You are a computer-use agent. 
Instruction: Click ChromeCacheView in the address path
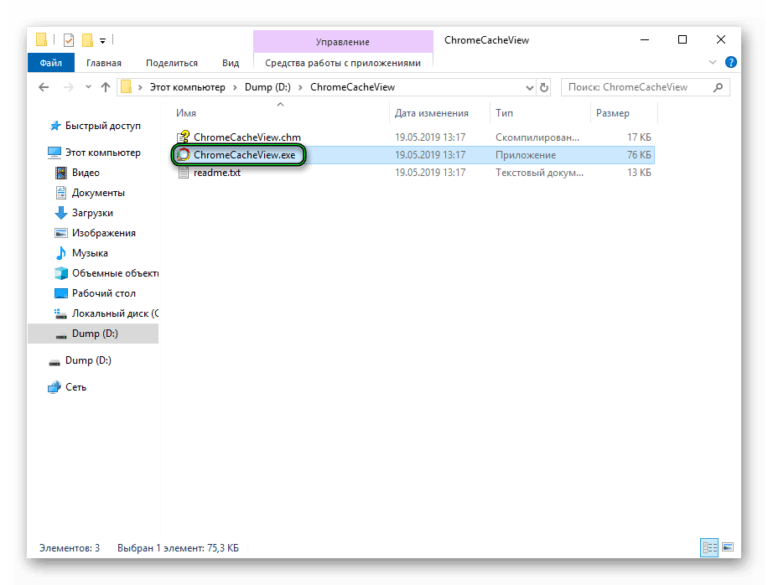click(x=352, y=87)
